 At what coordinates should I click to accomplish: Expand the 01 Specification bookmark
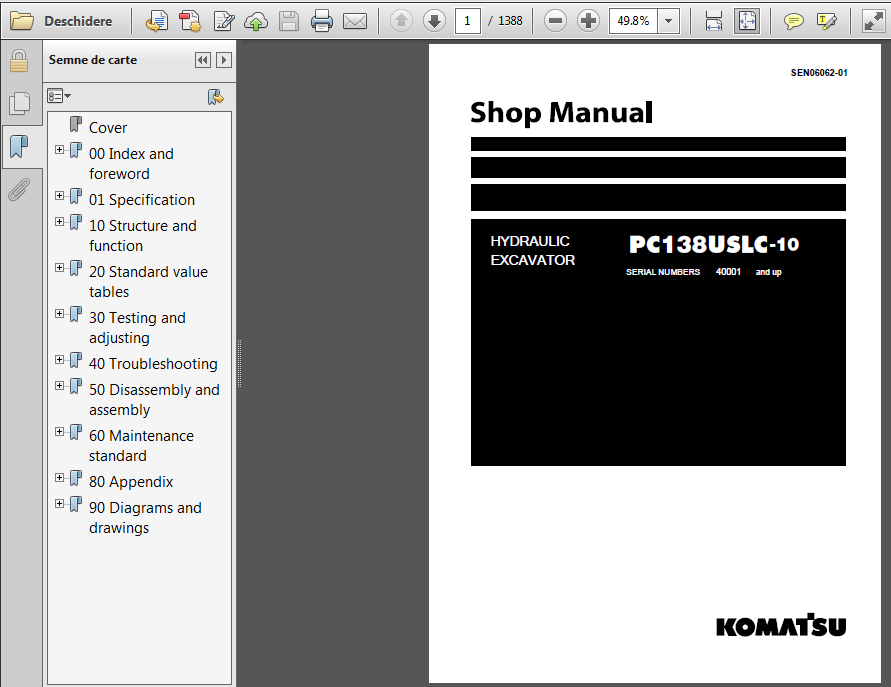point(59,195)
